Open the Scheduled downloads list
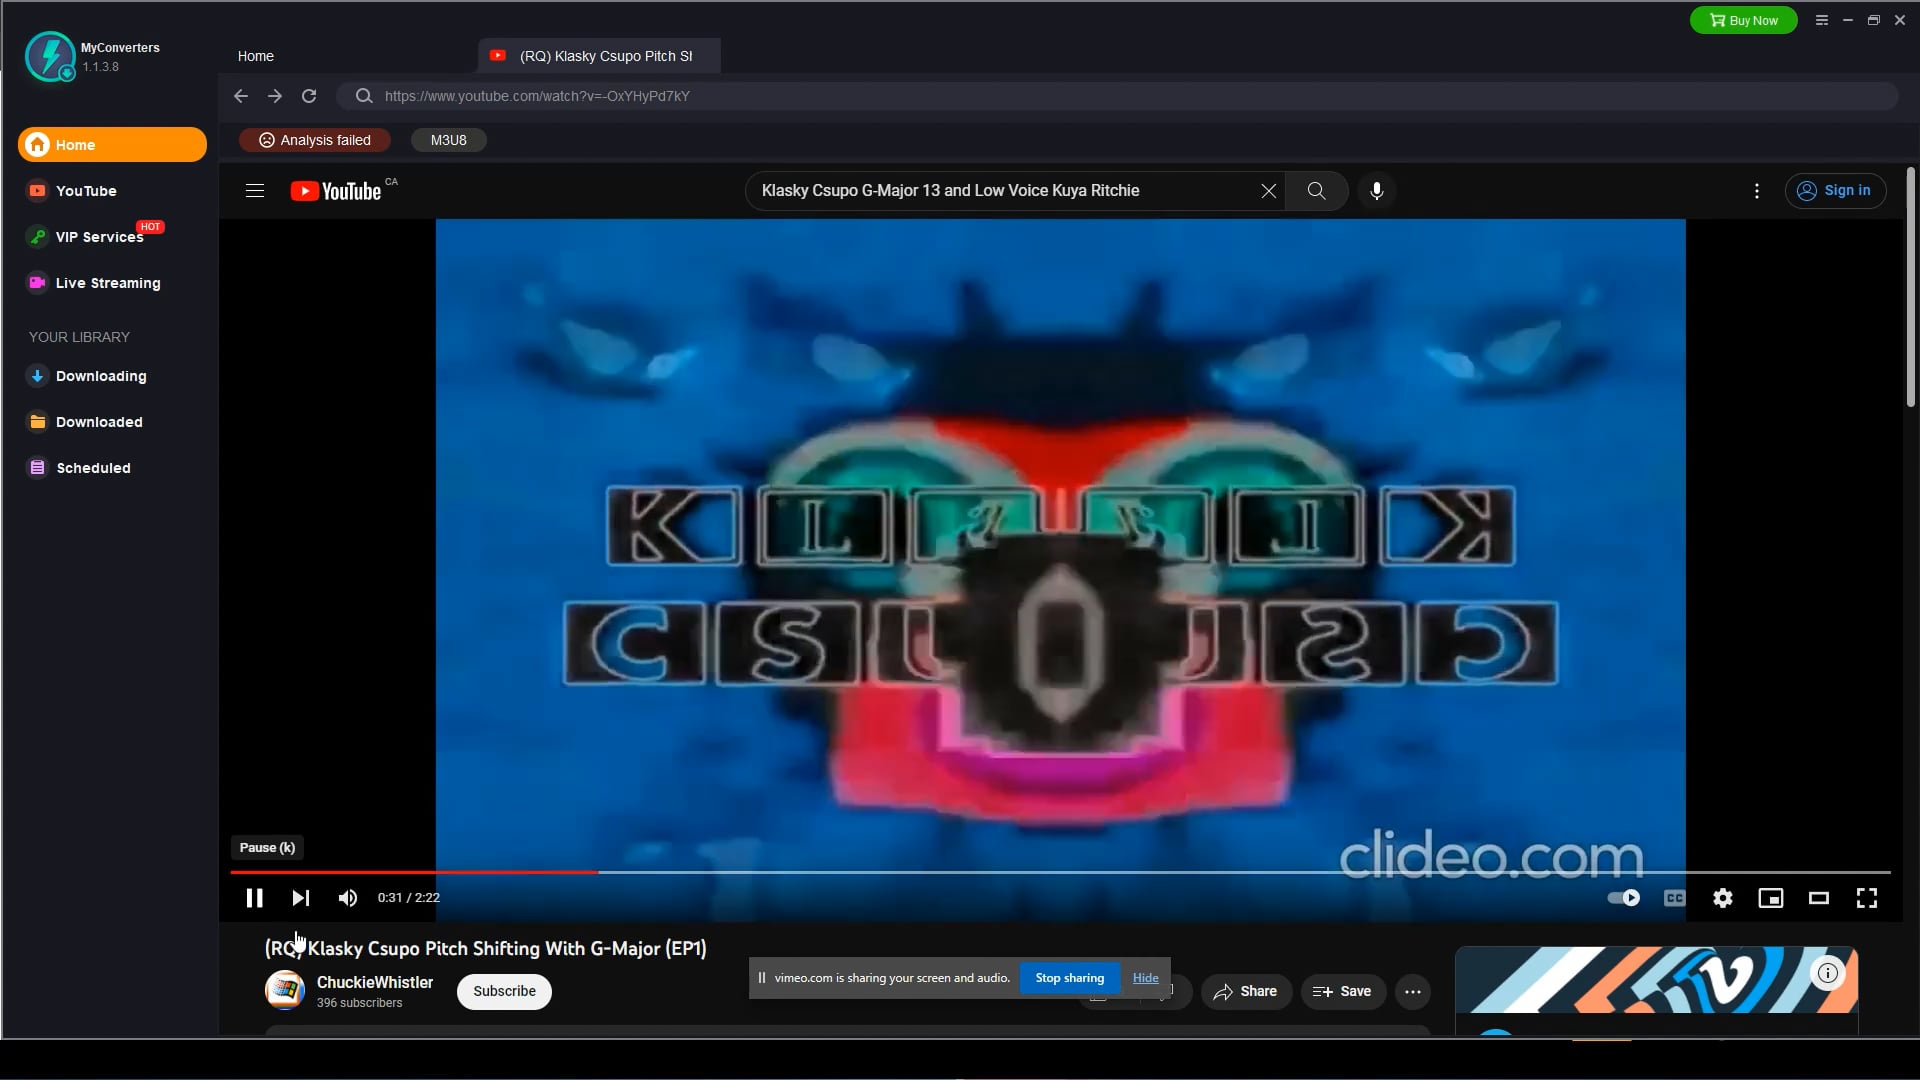The image size is (1920, 1080). click(x=93, y=467)
